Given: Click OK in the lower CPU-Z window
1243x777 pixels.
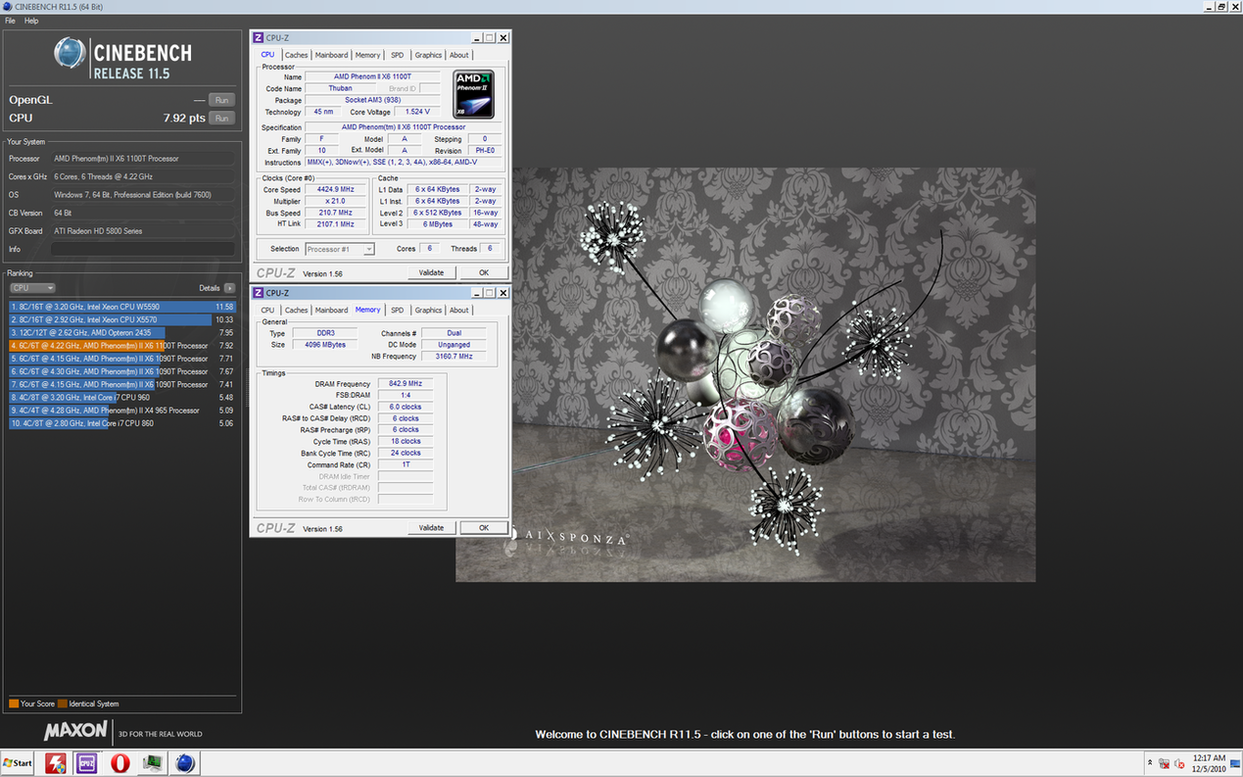Looking at the screenshot, I should pyautogui.click(x=484, y=528).
